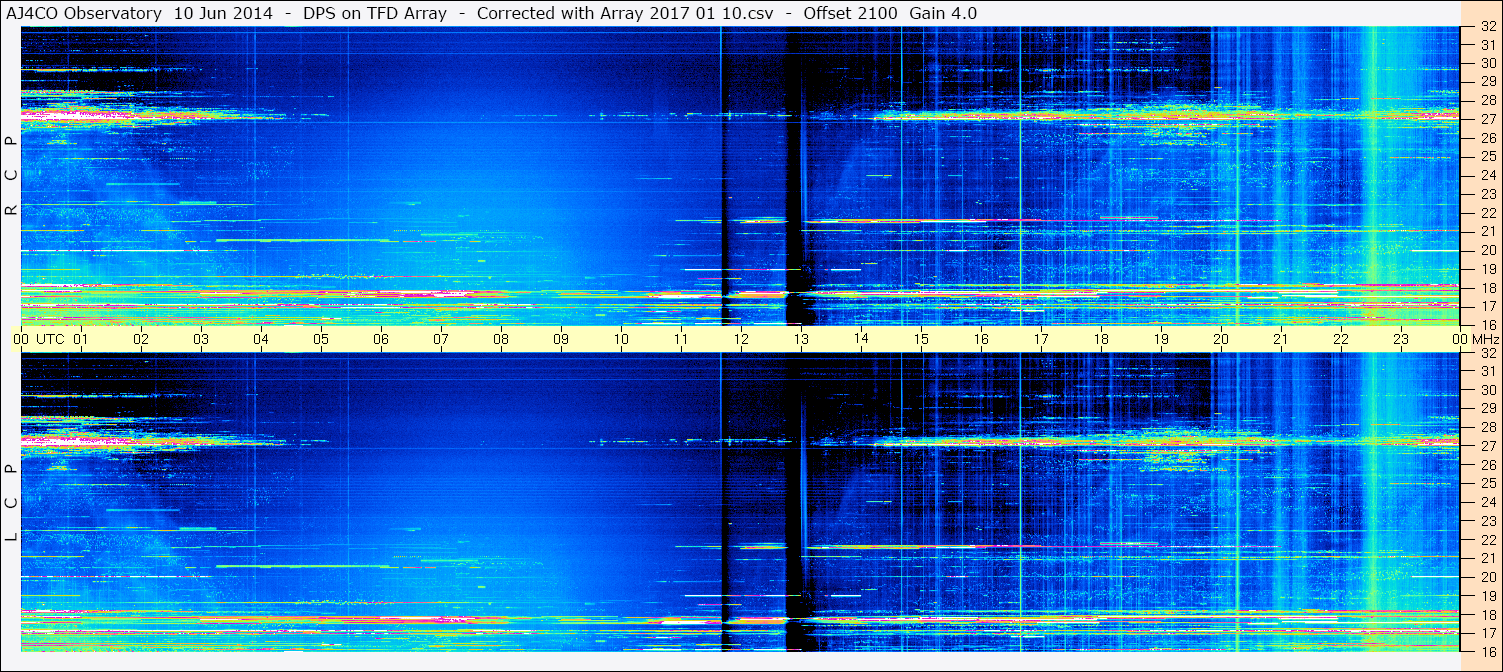Click the 17 MHz tick on LCP frequency scale
Viewport: 1503px width, 672px height.
[x=1487, y=633]
